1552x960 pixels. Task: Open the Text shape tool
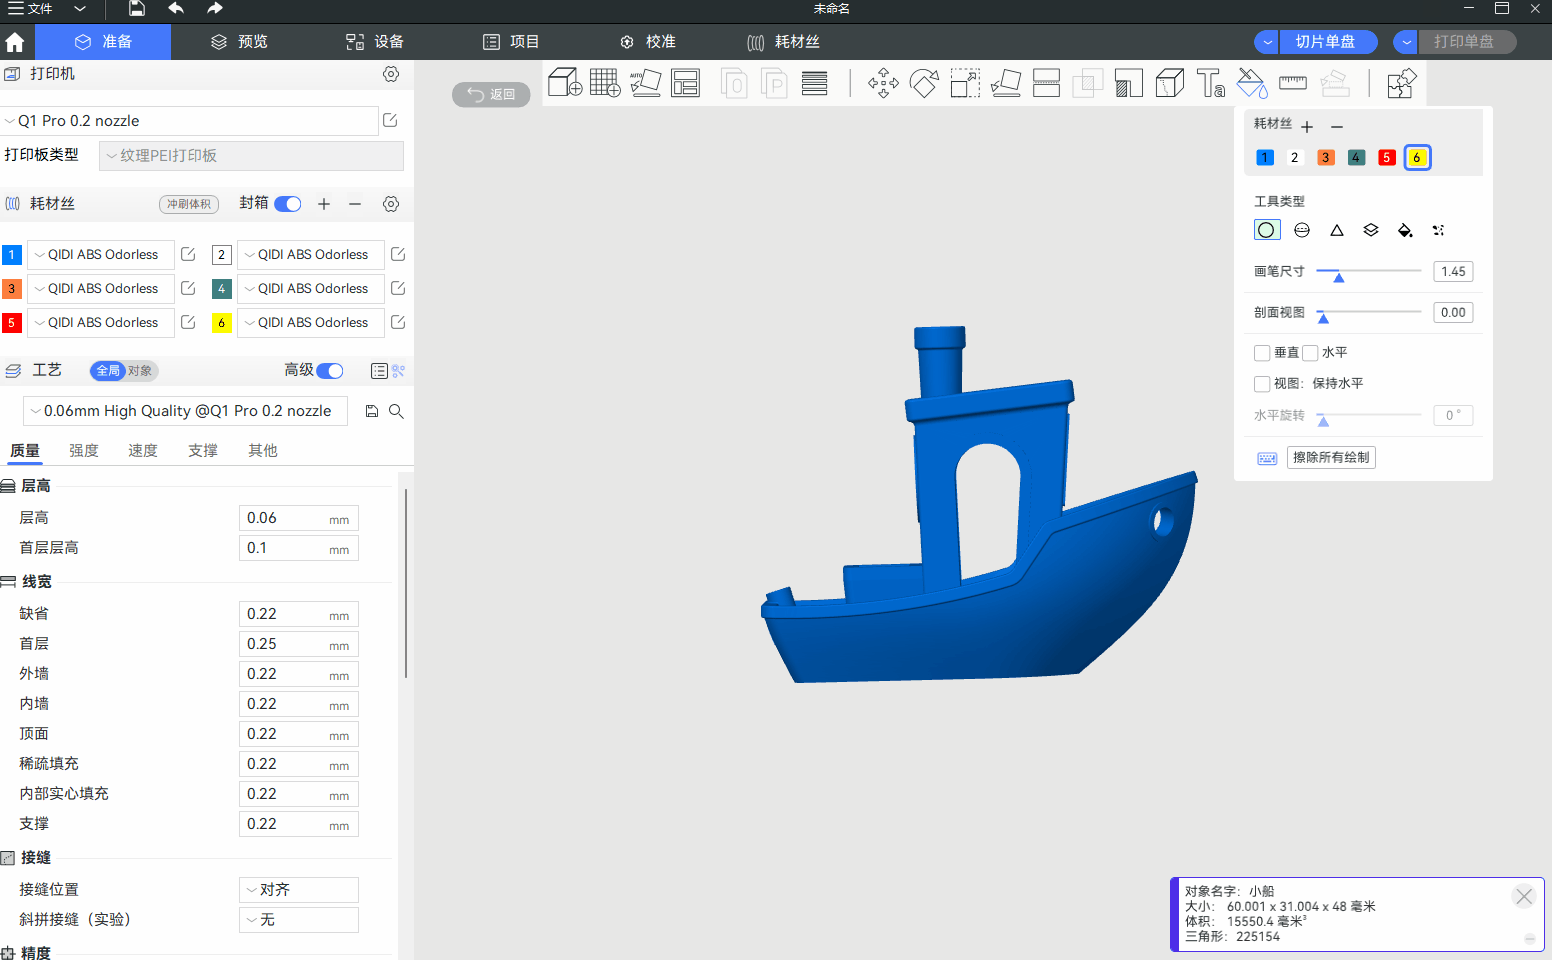tap(1210, 83)
